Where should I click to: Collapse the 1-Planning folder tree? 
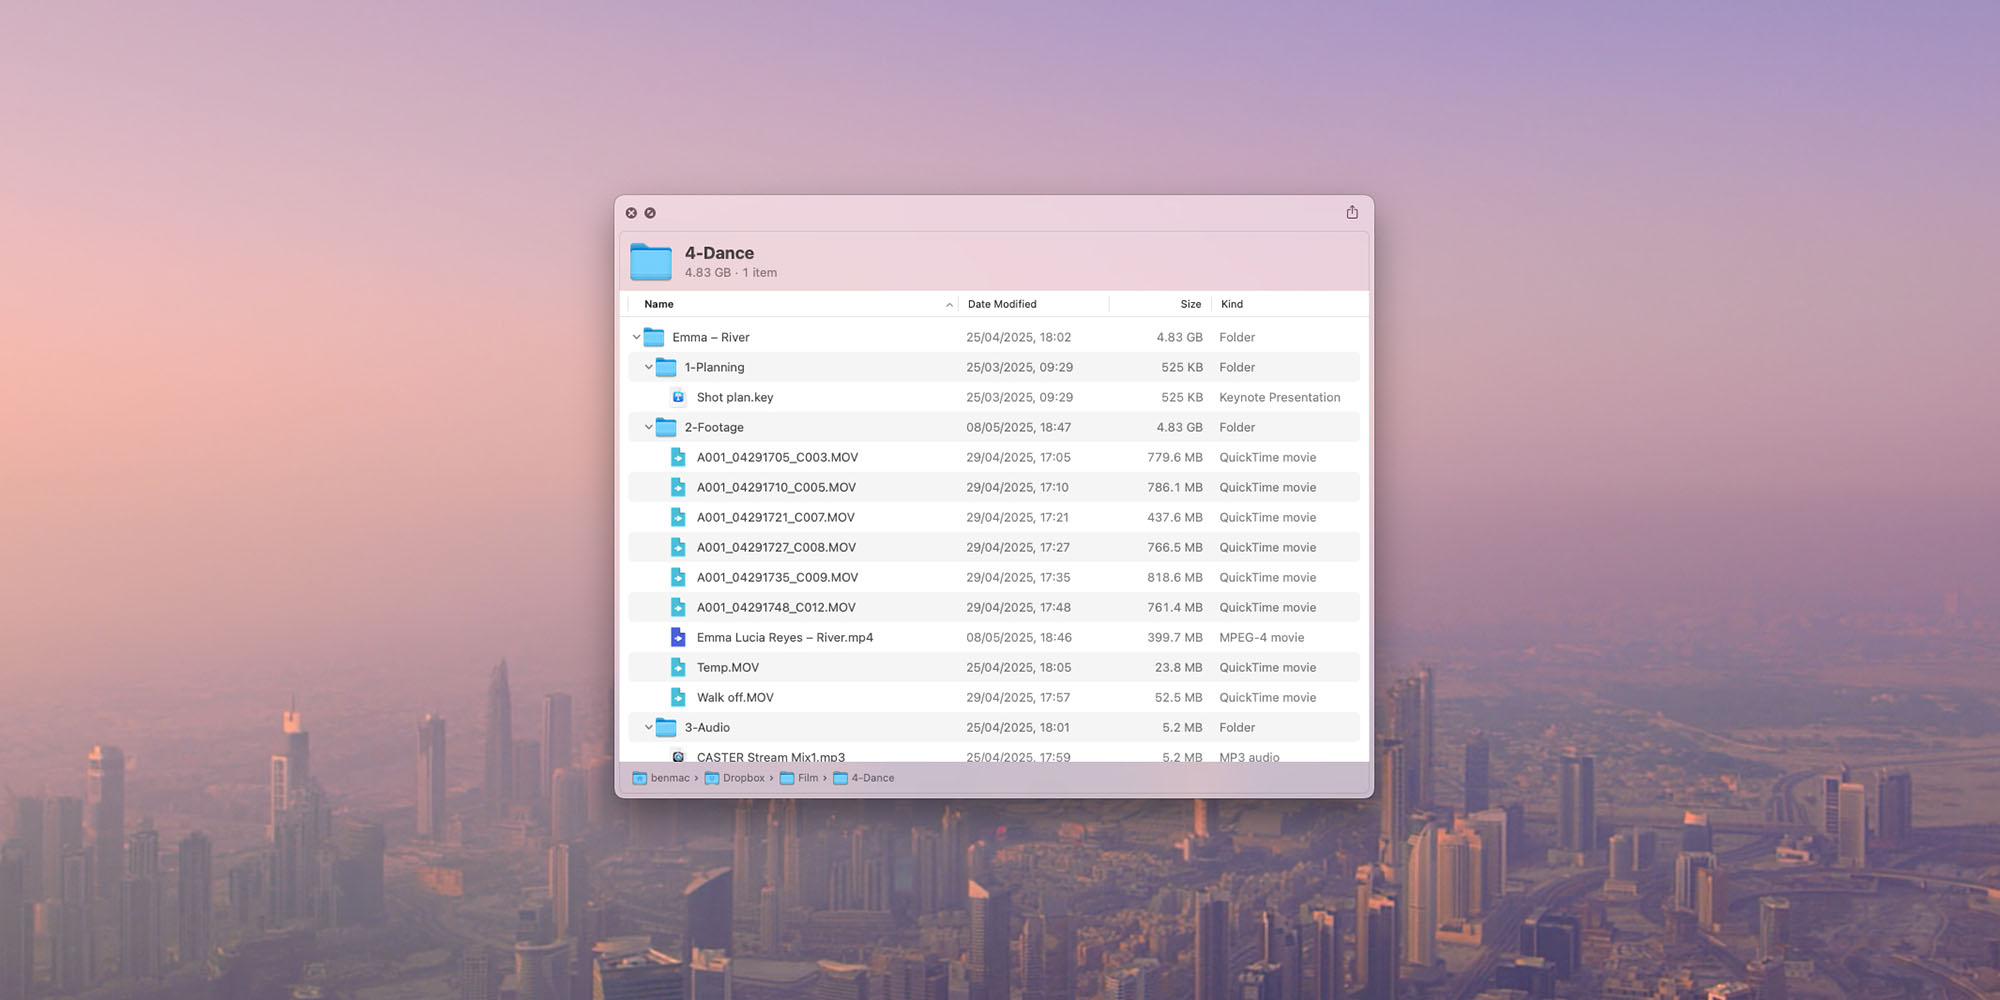[648, 367]
